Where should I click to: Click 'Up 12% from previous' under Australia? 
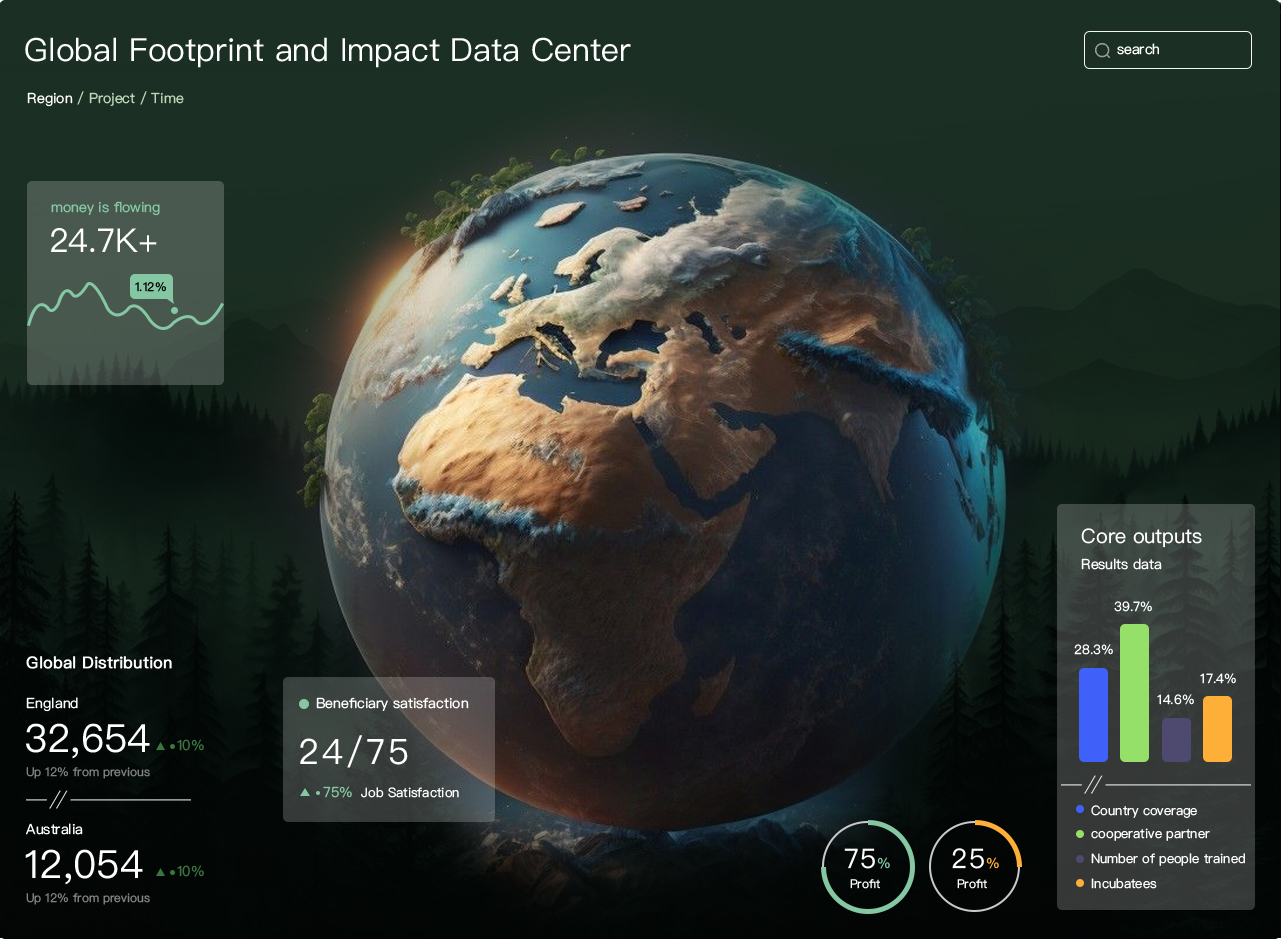point(88,898)
